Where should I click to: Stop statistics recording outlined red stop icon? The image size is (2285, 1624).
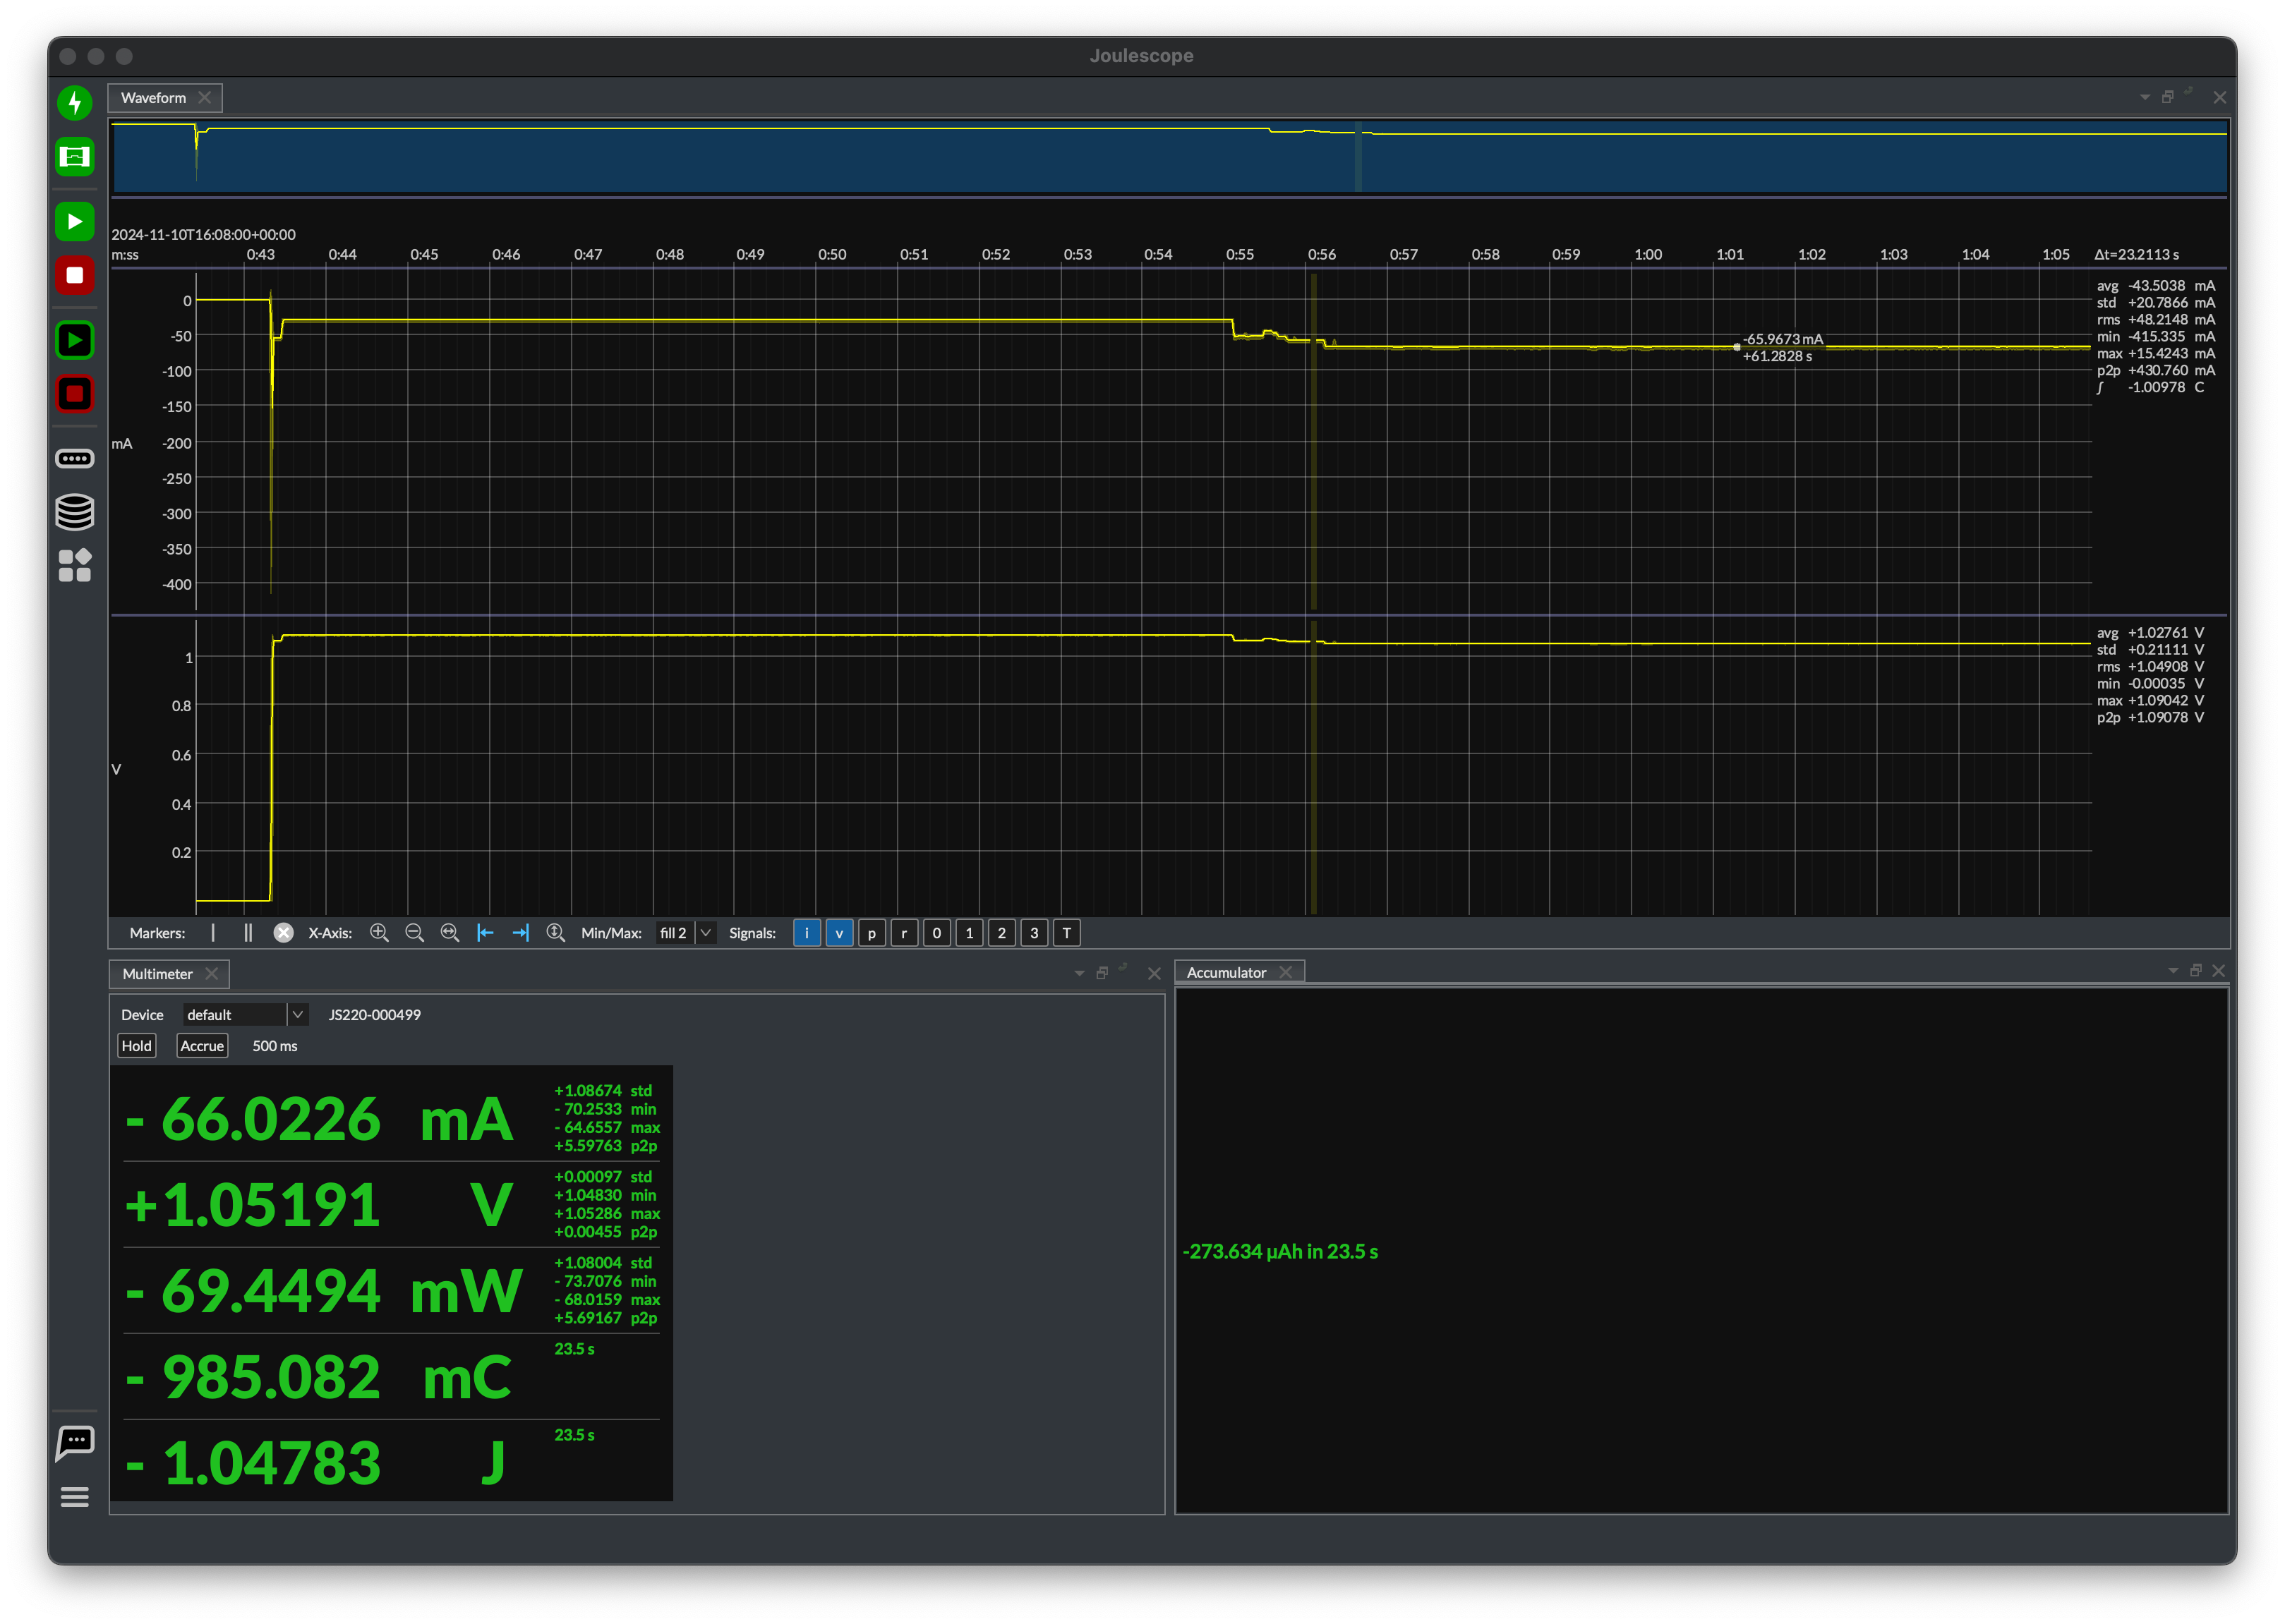tap(75, 394)
